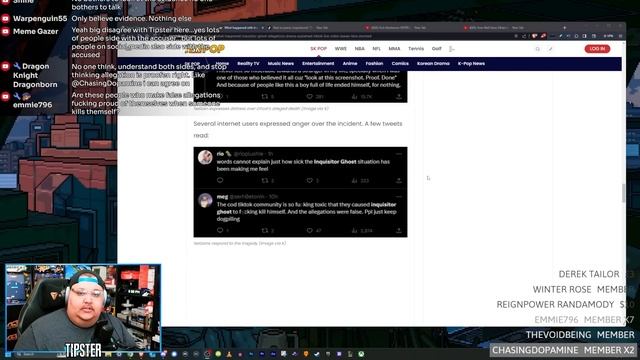Like rio's tweet with heart icon

[309, 180]
